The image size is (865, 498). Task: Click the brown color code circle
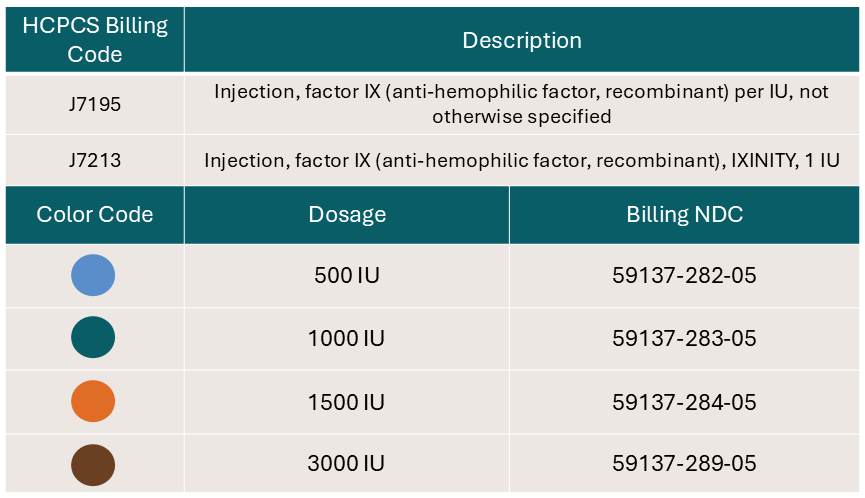(93, 465)
